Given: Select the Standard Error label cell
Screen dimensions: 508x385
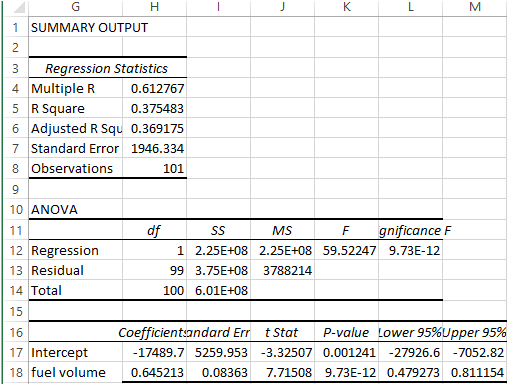Looking at the screenshot, I should click(76, 148).
